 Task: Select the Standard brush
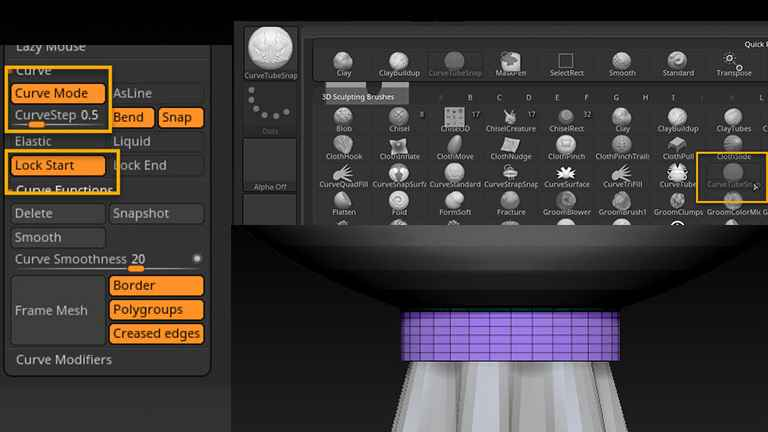pyautogui.click(x=678, y=65)
